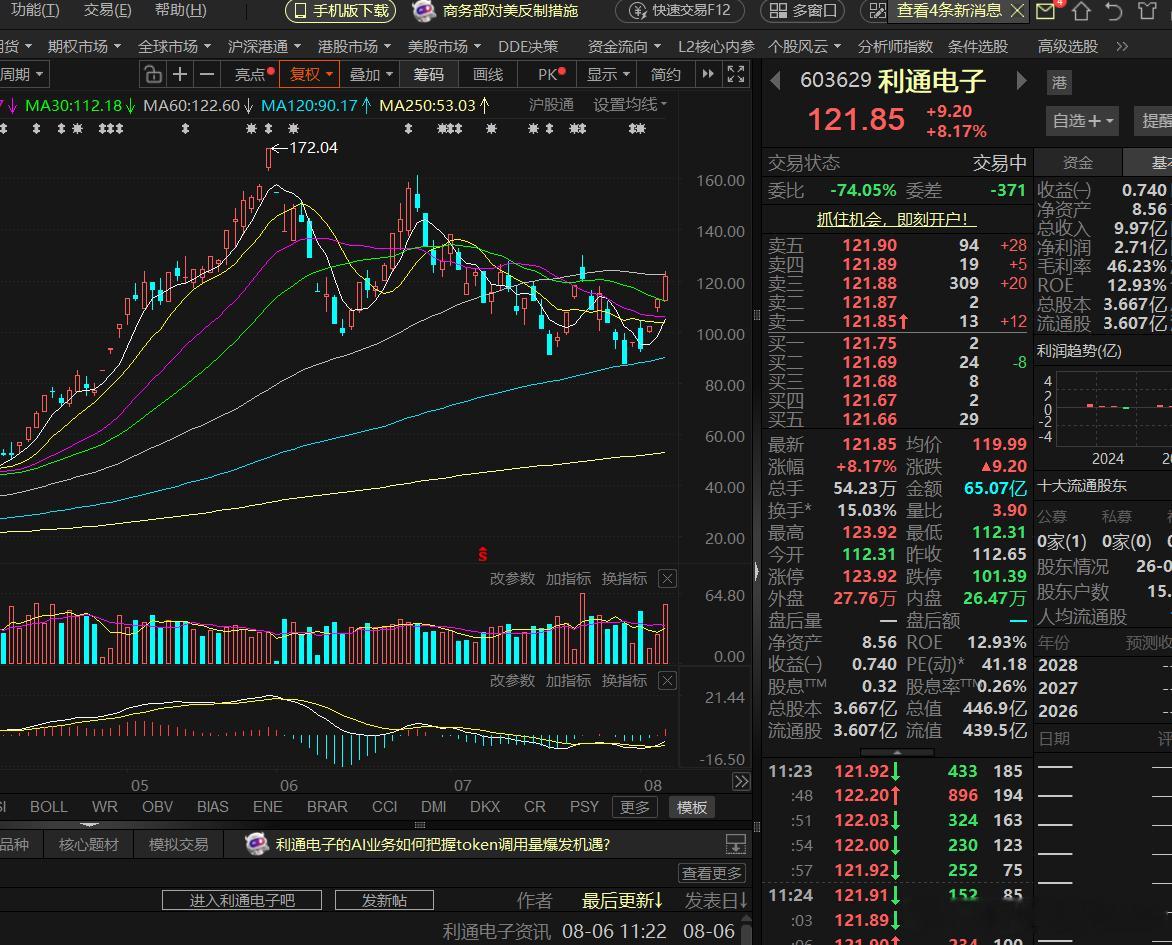Click 发新帖 button
The image size is (1172, 945).
pos(384,900)
